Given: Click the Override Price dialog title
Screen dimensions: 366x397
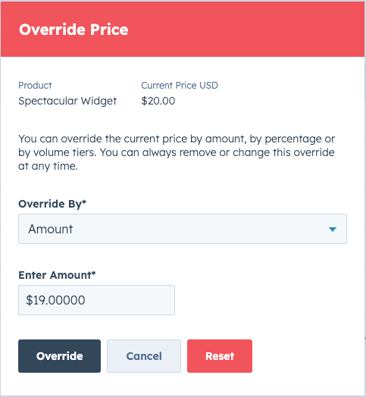Looking at the screenshot, I should tap(74, 29).
